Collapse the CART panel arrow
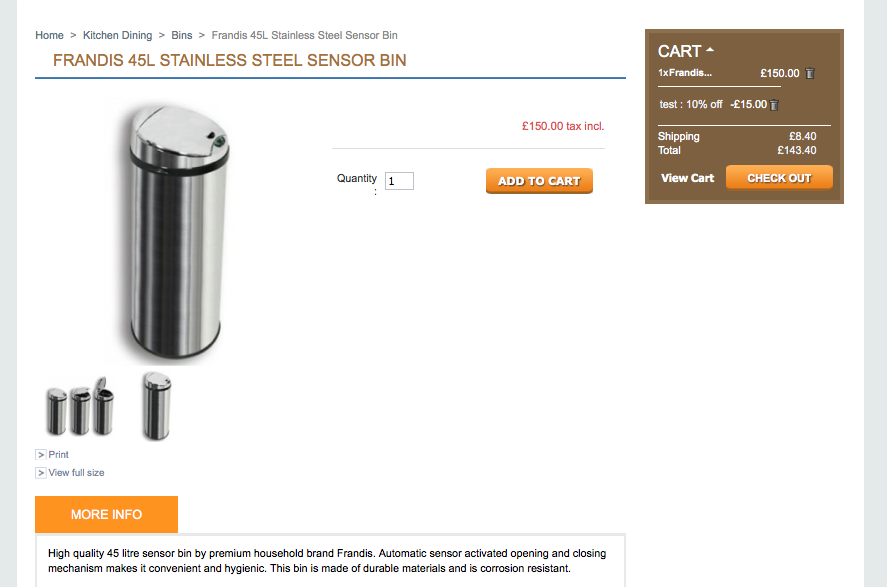This screenshot has width=887, height=587. coord(710,50)
